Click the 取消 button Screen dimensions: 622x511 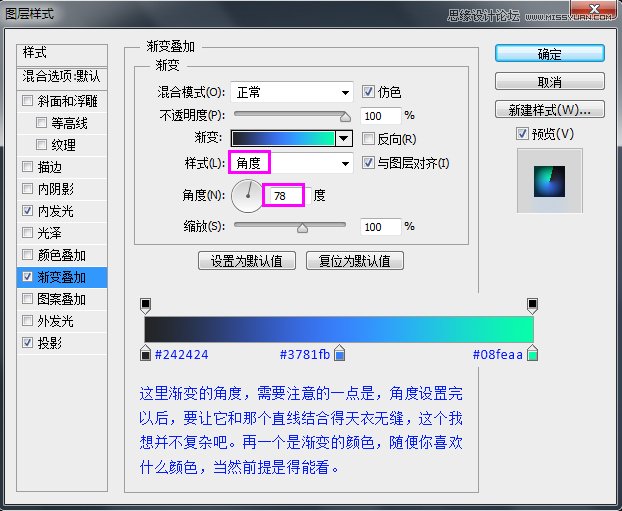click(x=549, y=82)
